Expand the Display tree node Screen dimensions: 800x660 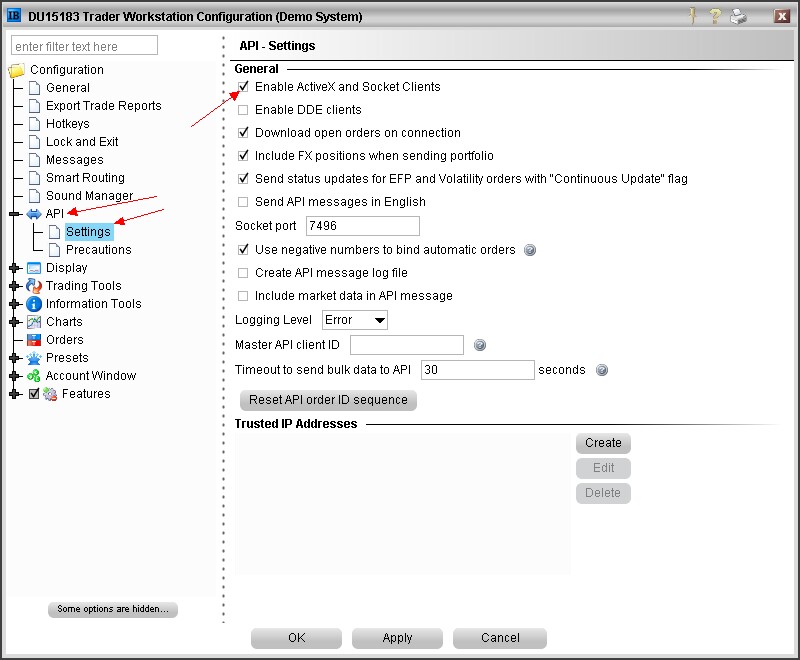pyautogui.click(x=15, y=268)
